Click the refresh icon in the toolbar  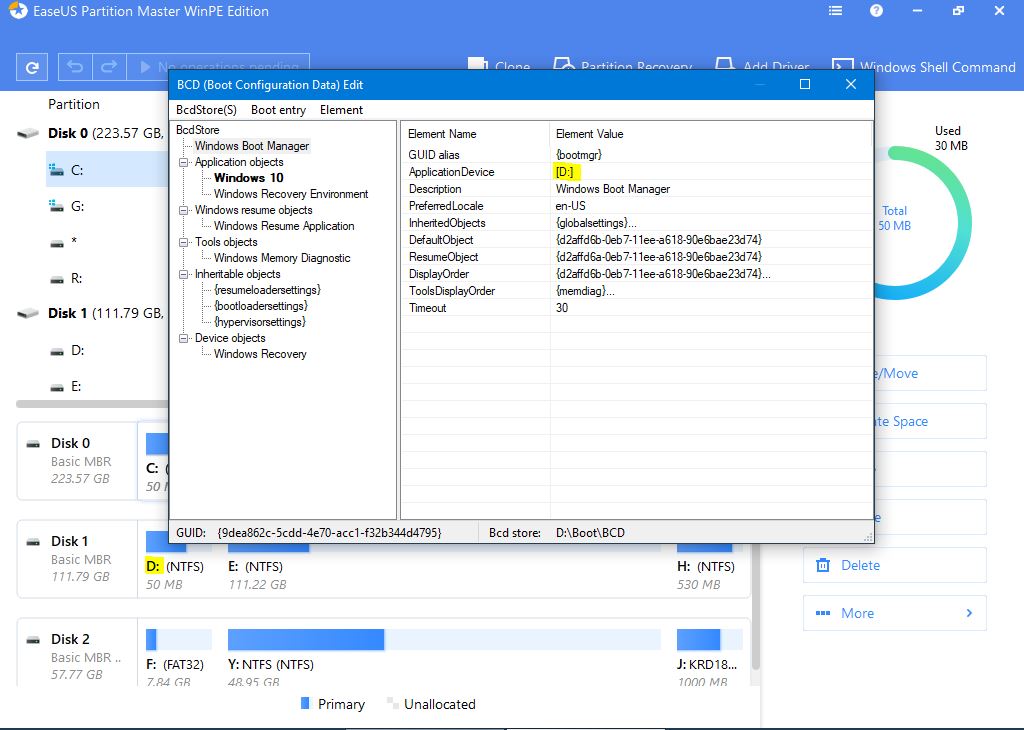[x=32, y=68]
